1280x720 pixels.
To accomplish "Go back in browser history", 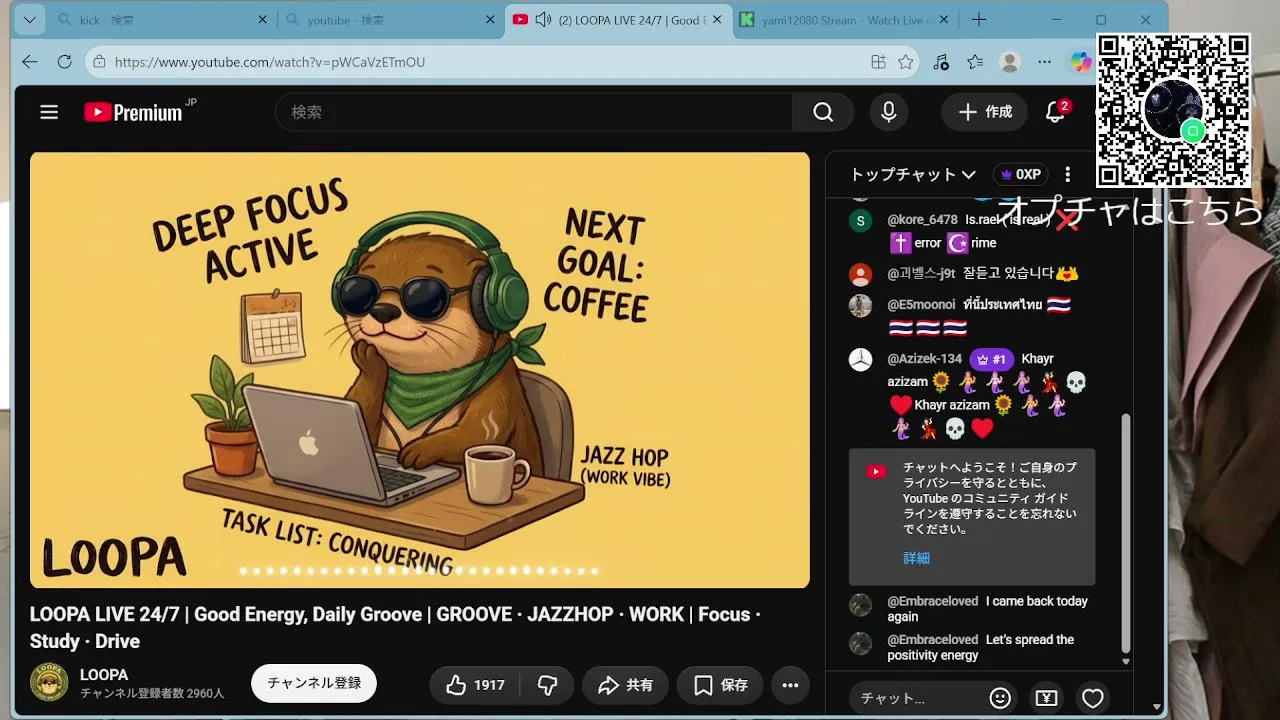I will tap(30, 62).
